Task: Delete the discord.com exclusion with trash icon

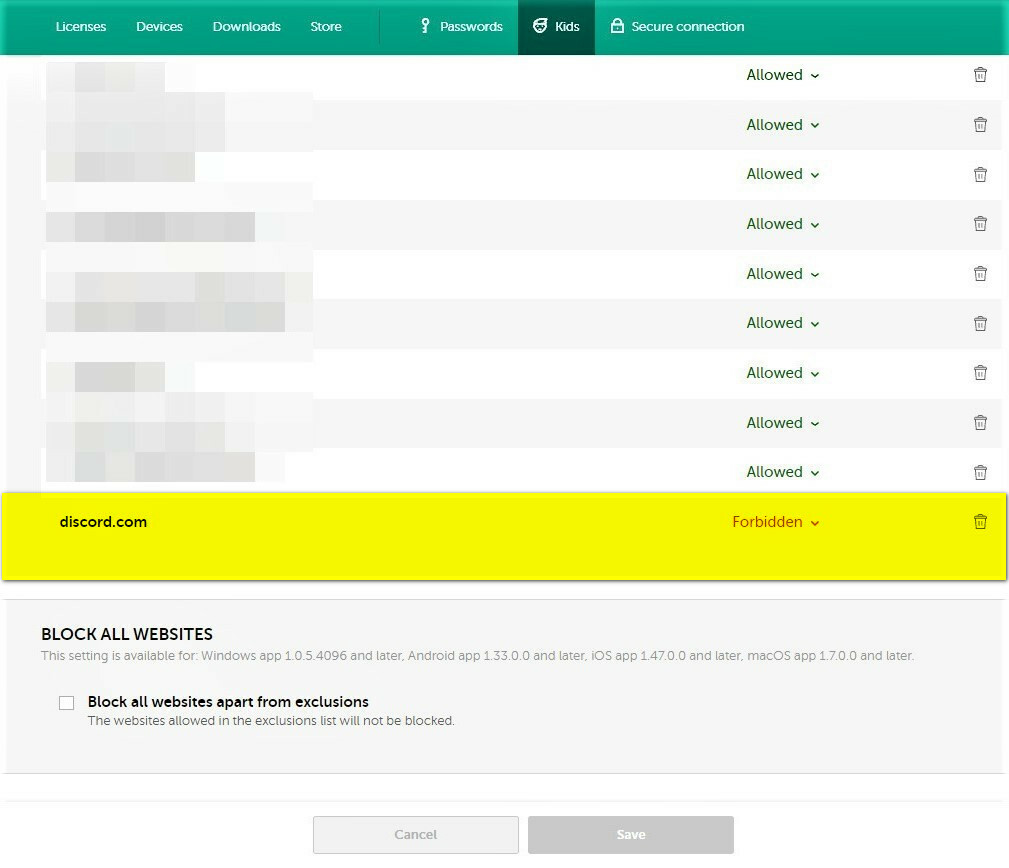Action: (980, 521)
